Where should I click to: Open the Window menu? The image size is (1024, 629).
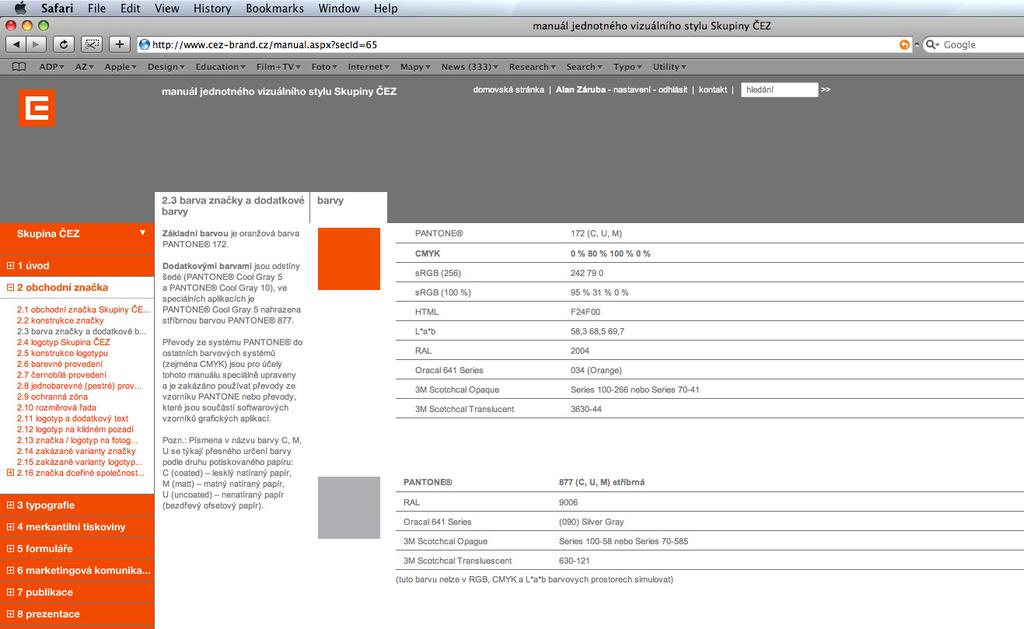[339, 8]
